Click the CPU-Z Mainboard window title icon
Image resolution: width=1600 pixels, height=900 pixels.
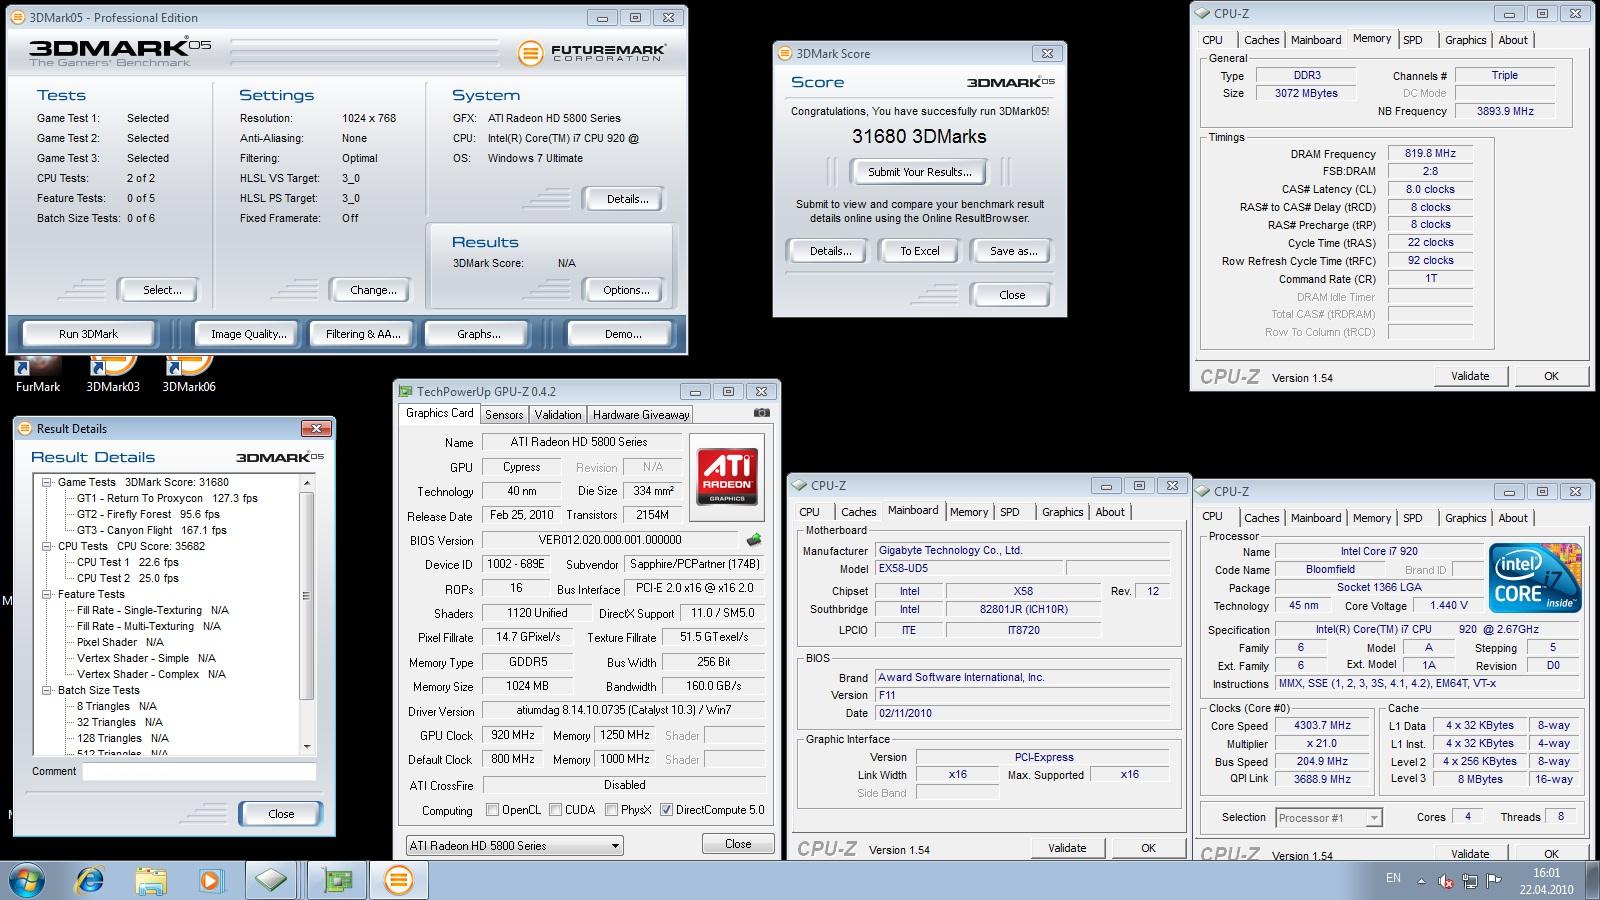[x=800, y=486]
